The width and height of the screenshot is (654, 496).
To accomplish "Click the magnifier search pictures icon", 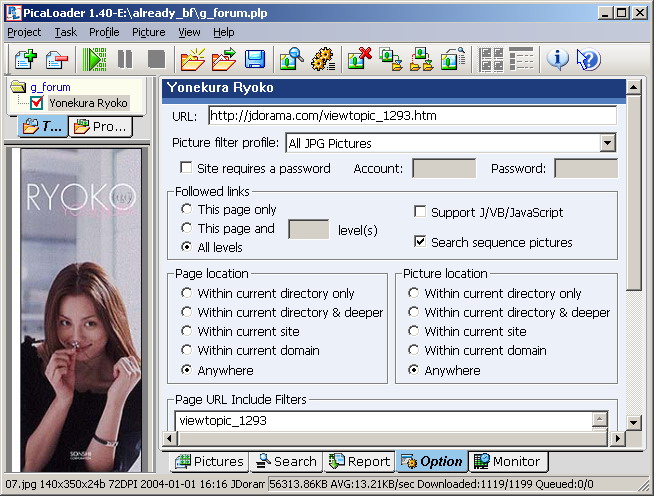I will (x=291, y=59).
